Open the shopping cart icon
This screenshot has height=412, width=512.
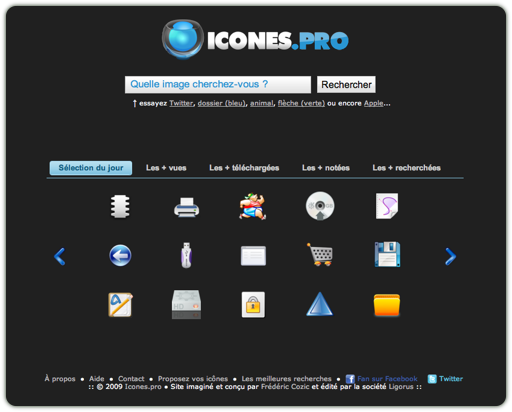pos(320,254)
